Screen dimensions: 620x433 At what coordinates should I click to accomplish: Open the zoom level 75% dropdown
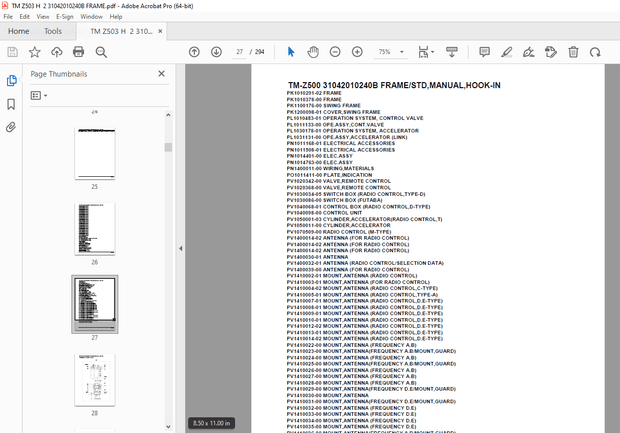(390, 52)
